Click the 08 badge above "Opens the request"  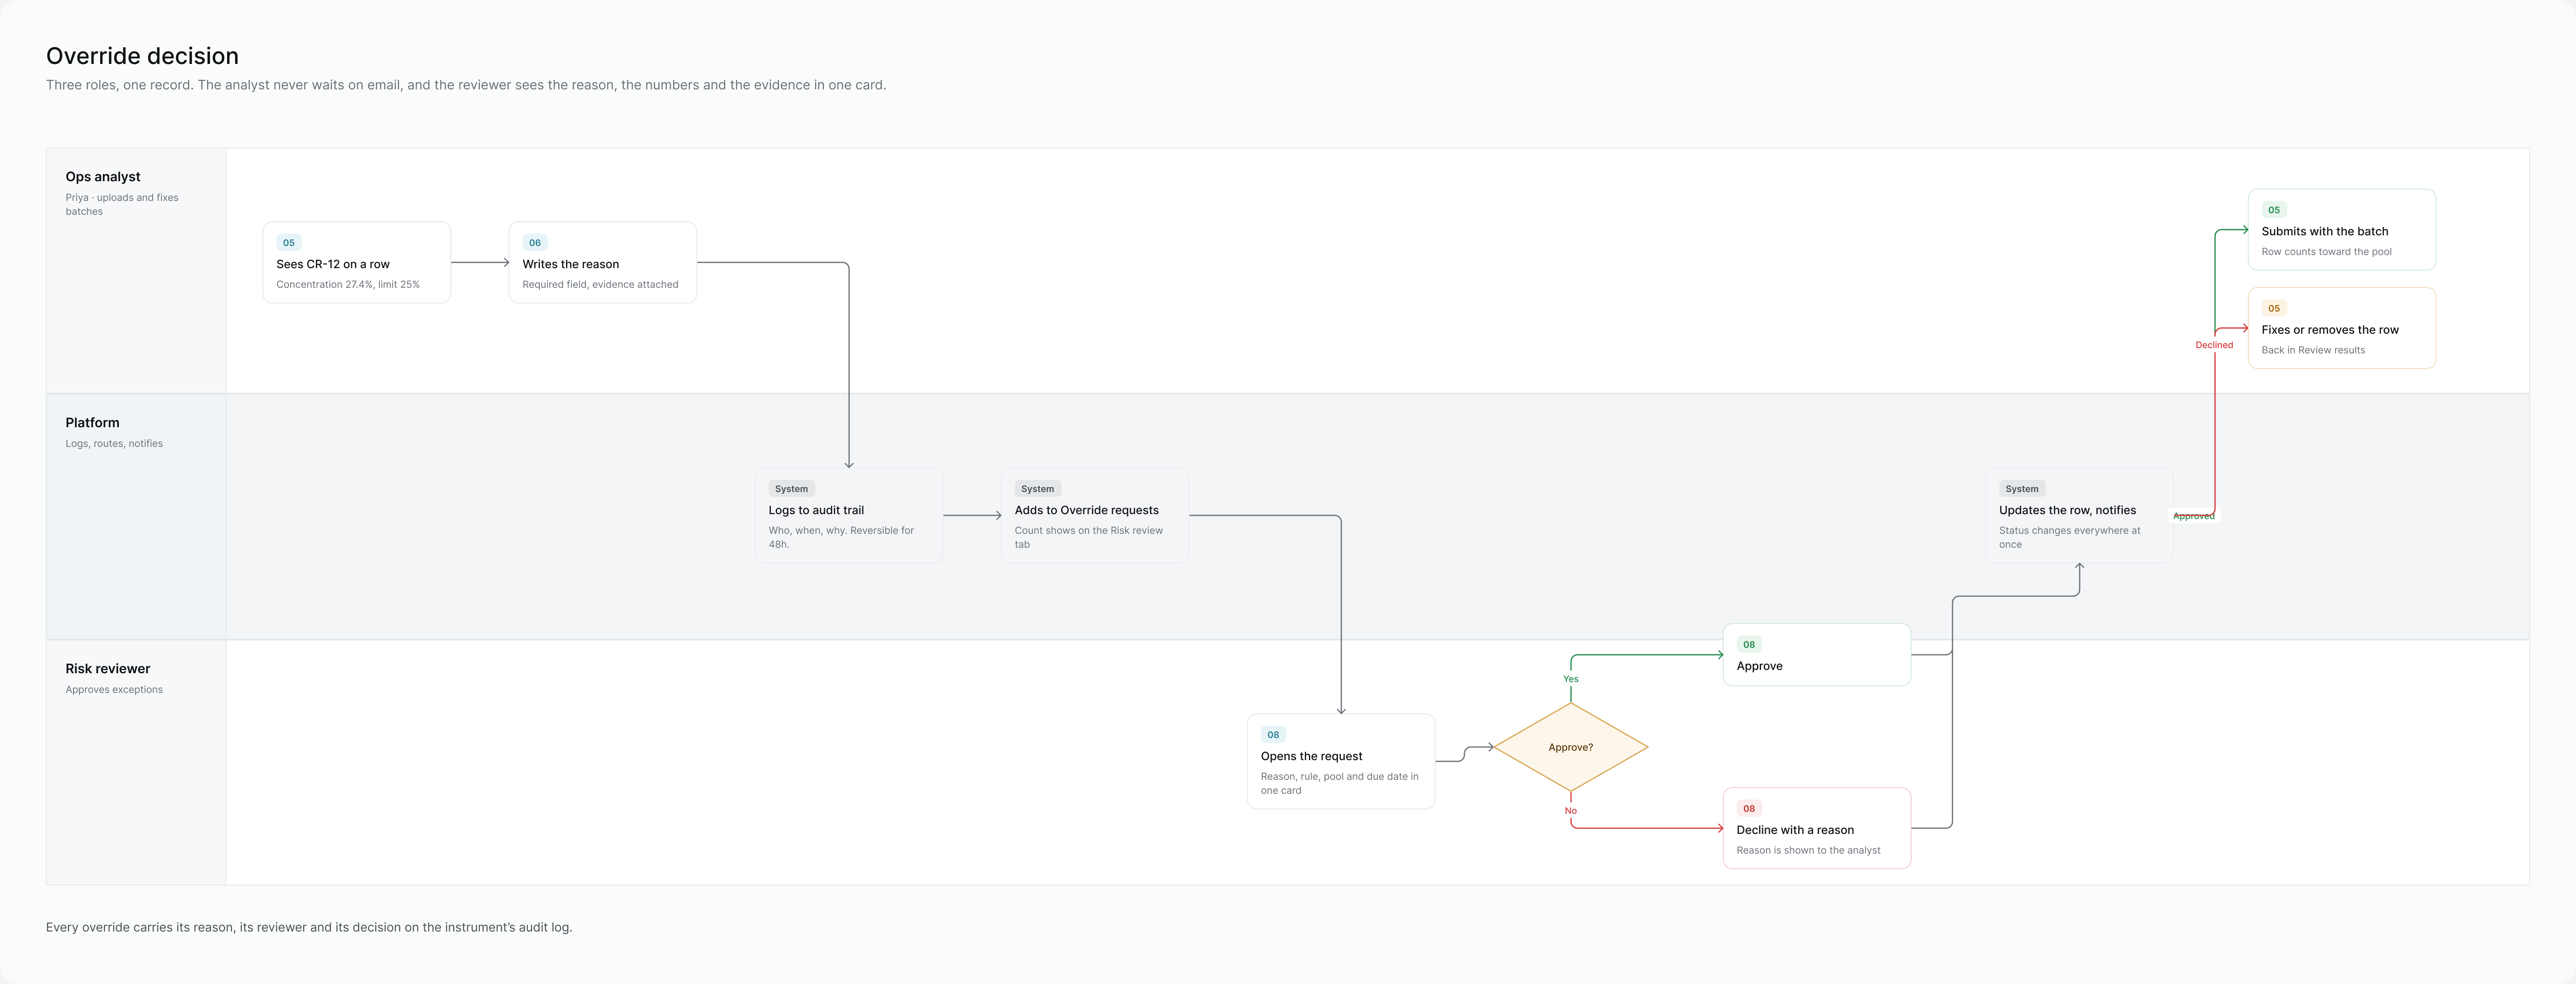(1273, 735)
